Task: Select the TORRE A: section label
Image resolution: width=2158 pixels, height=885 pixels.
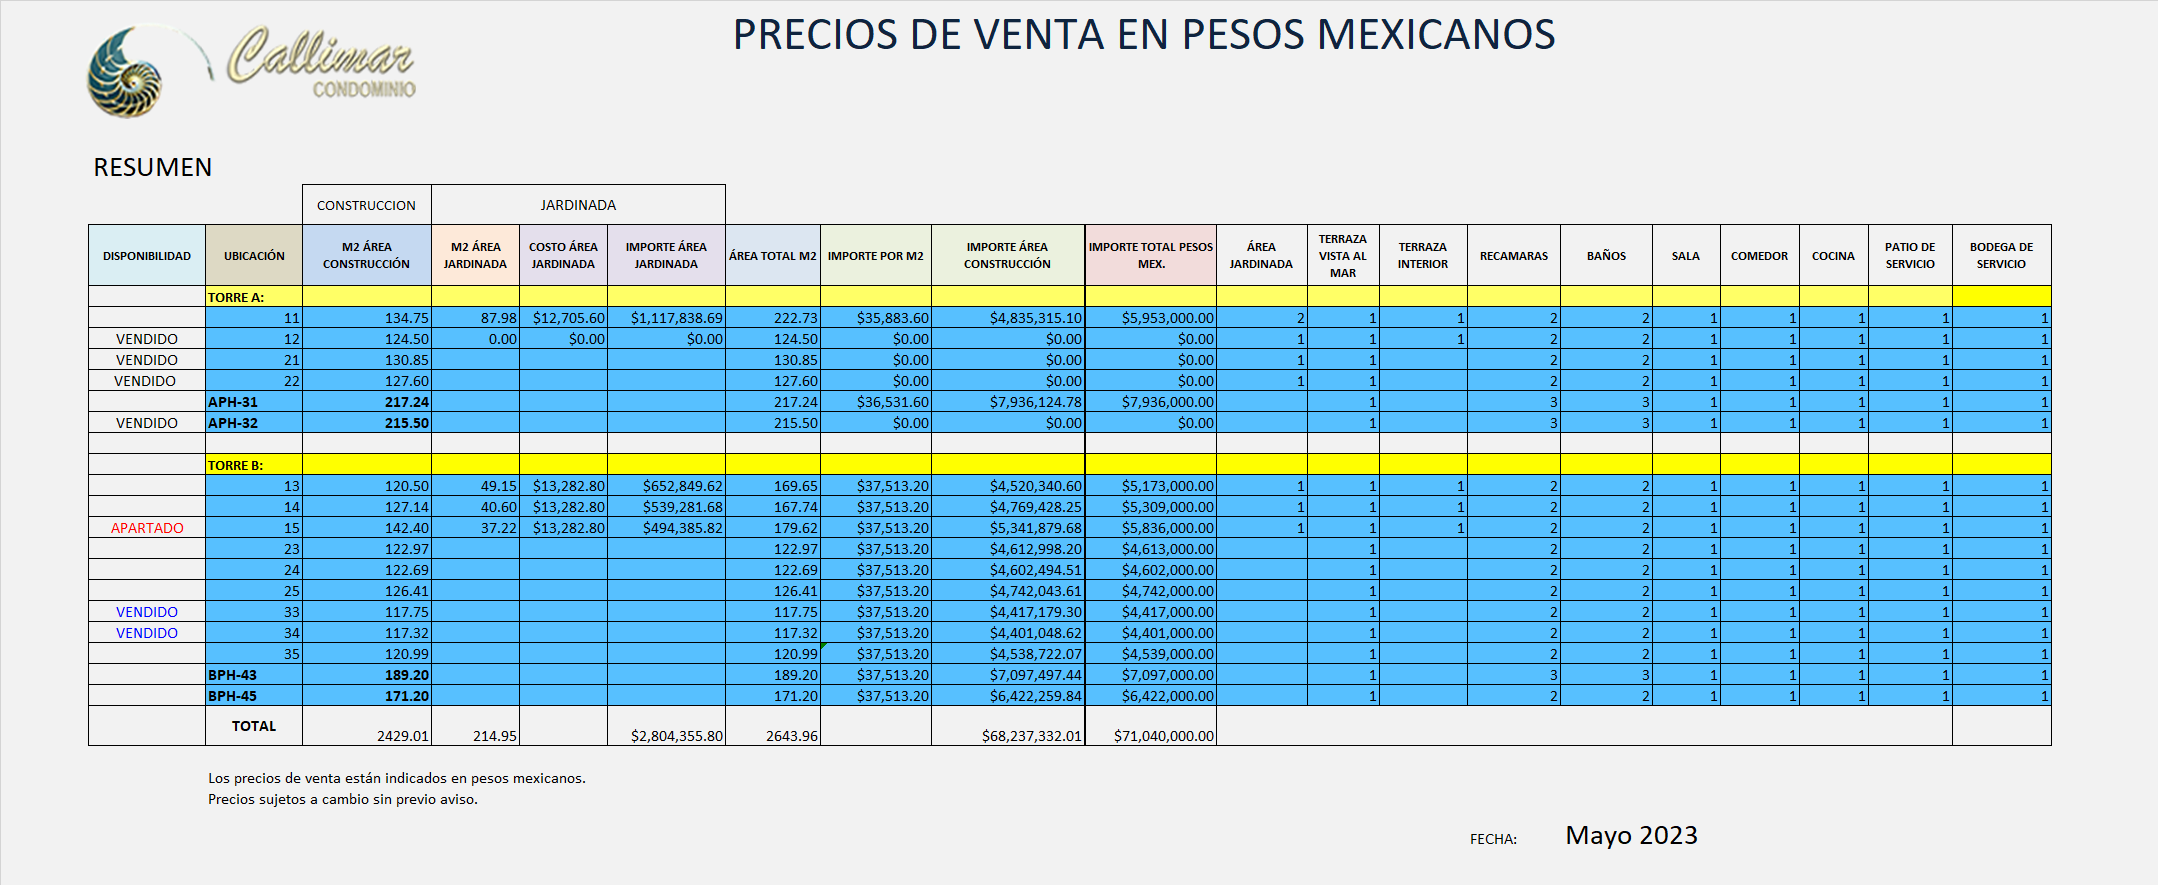Action: [x=236, y=297]
